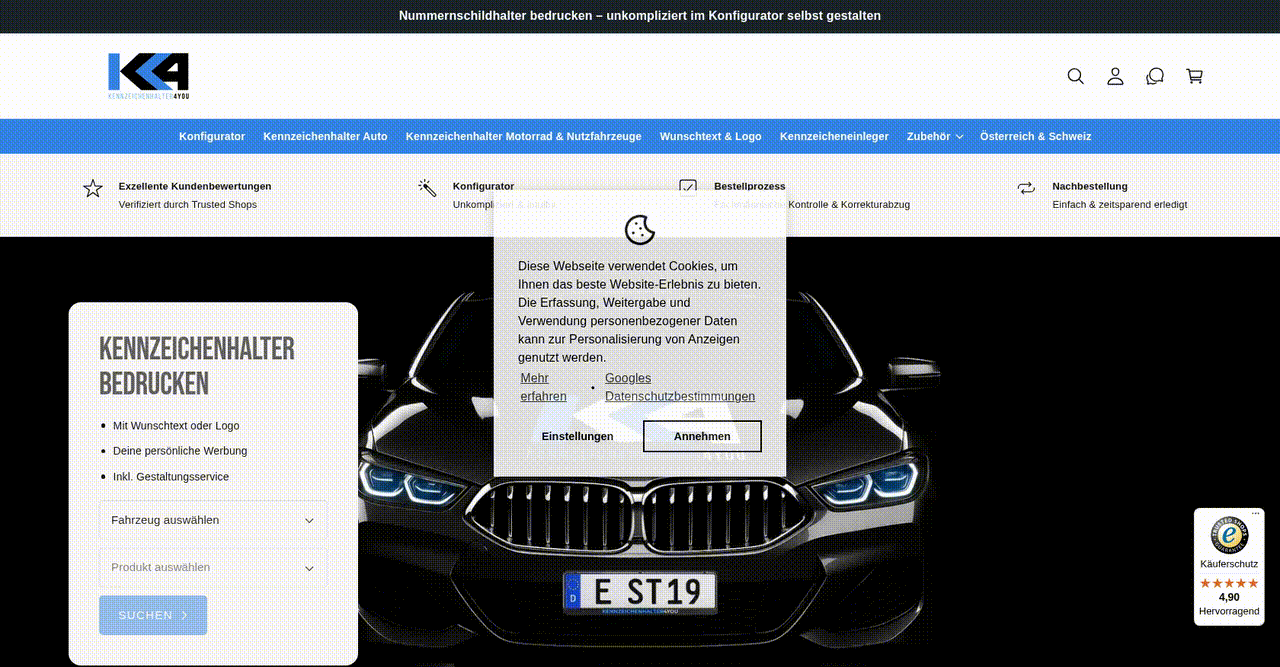
Task: Open the user account icon
Action: click(1115, 76)
